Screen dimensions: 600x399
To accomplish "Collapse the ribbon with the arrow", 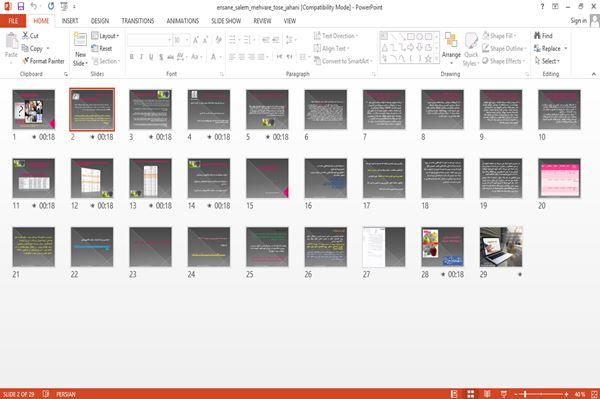I will tap(594, 74).
